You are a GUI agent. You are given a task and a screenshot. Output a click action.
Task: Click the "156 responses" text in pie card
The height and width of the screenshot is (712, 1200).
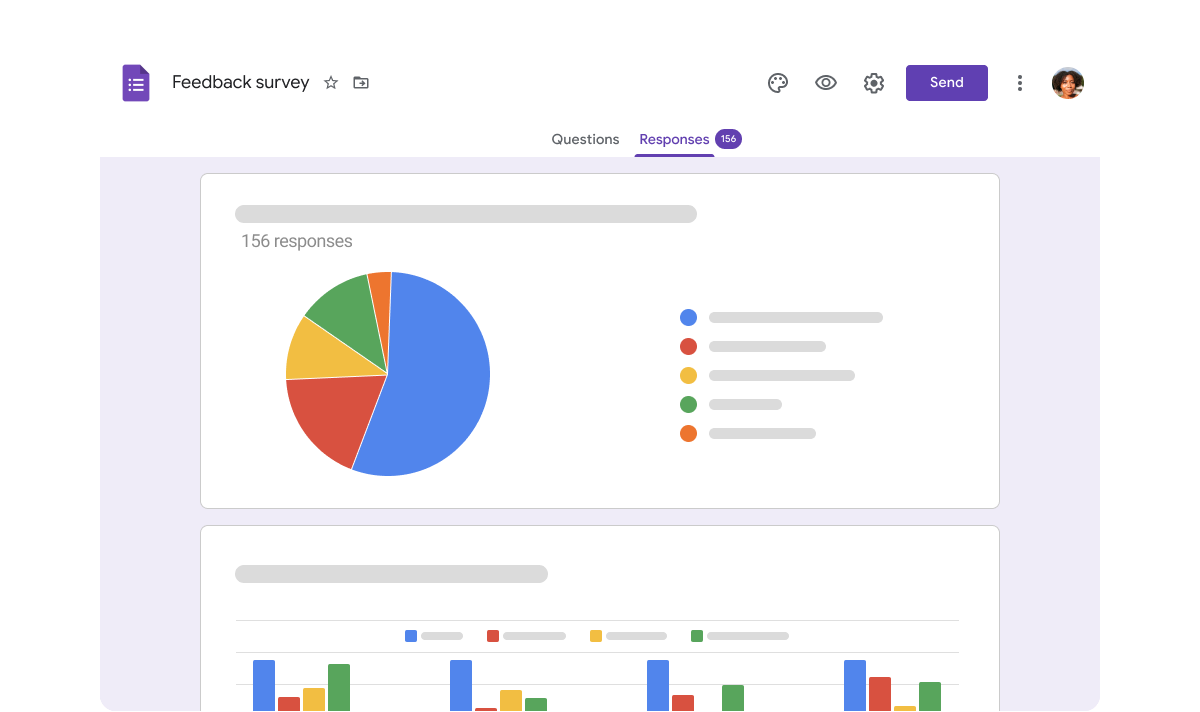pyautogui.click(x=297, y=241)
